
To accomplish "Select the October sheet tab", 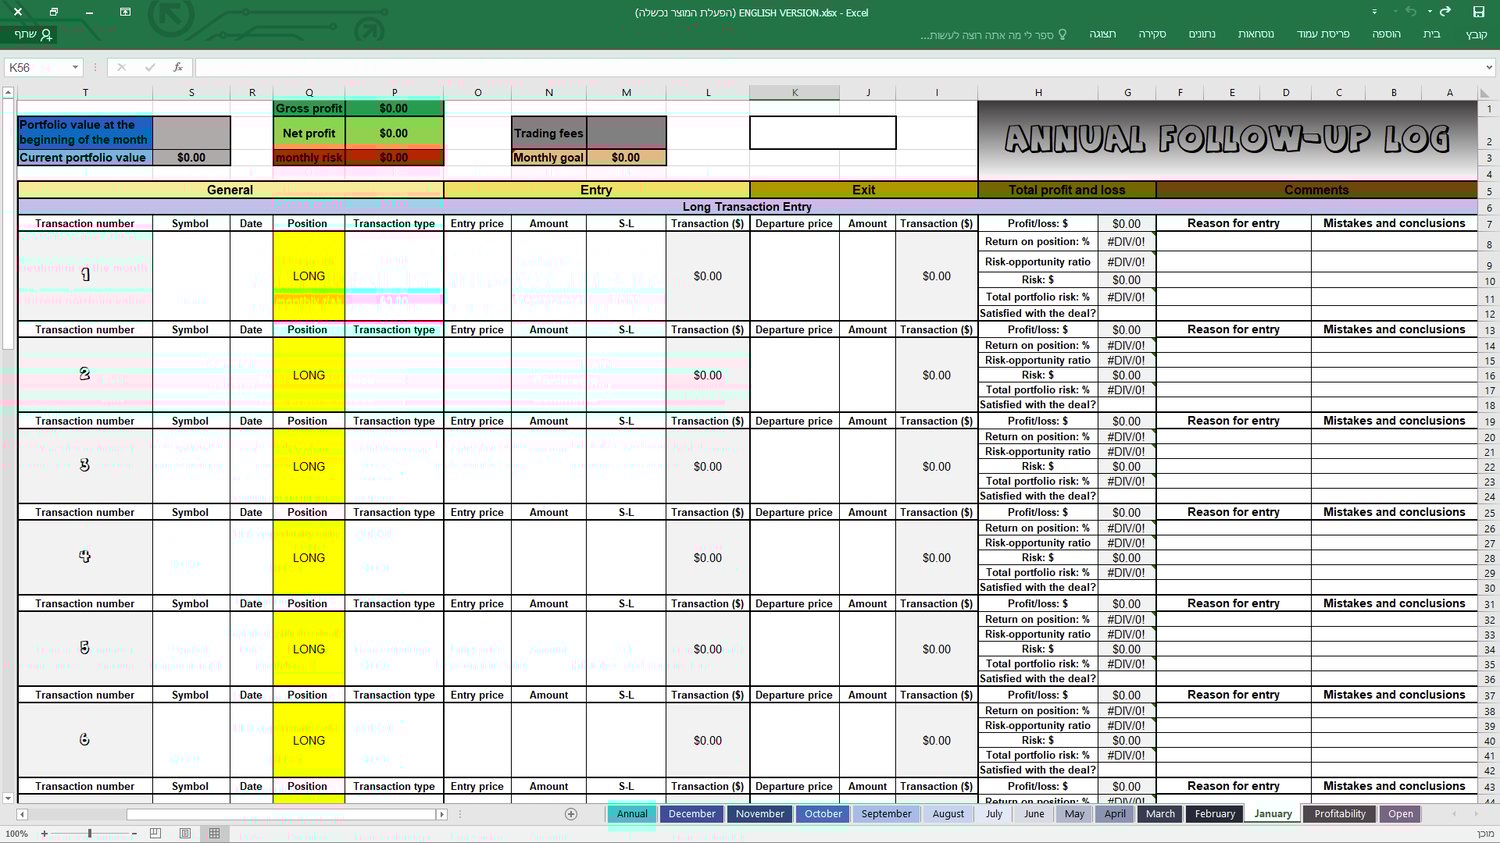I will coord(823,814).
